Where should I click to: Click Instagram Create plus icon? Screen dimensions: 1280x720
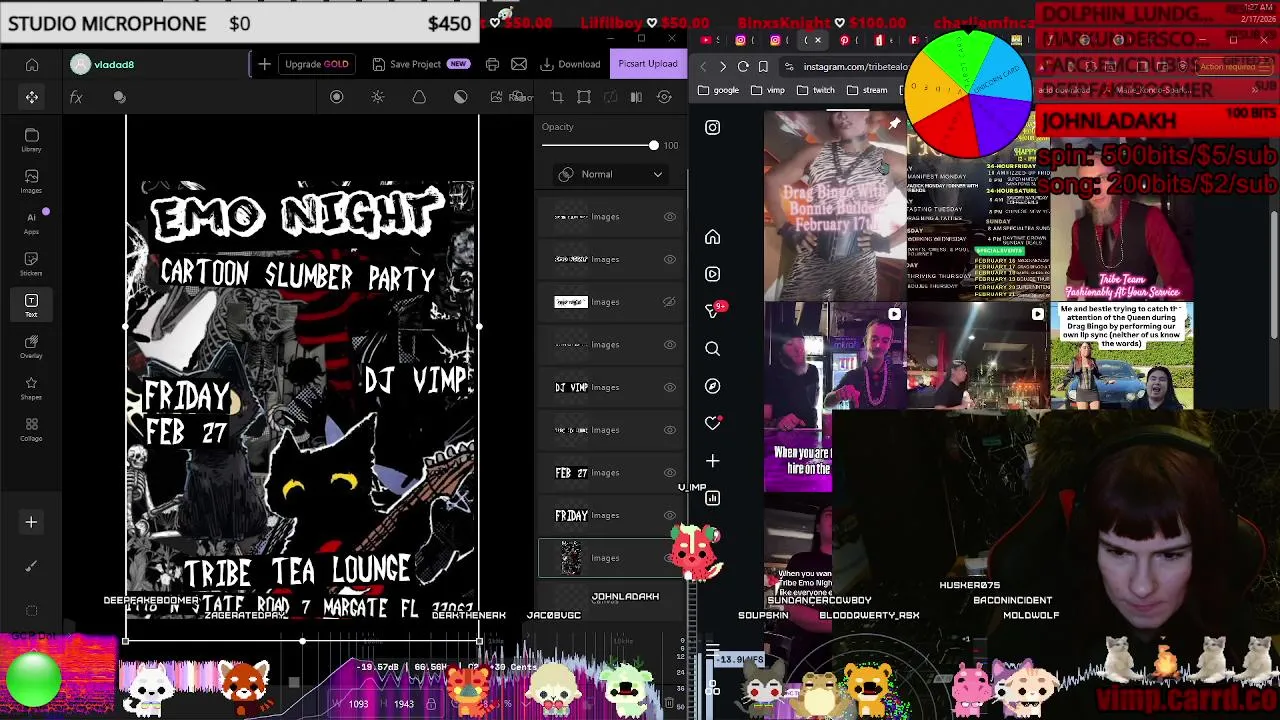click(712, 461)
